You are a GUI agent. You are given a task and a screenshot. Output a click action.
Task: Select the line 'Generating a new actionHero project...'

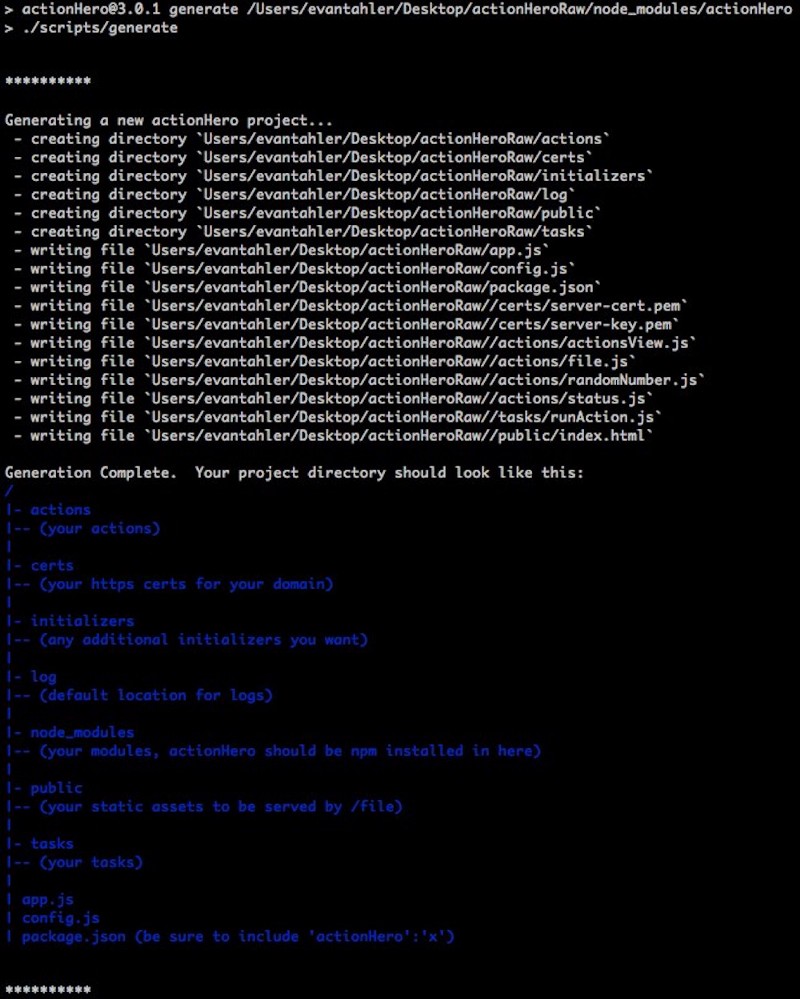click(x=169, y=120)
